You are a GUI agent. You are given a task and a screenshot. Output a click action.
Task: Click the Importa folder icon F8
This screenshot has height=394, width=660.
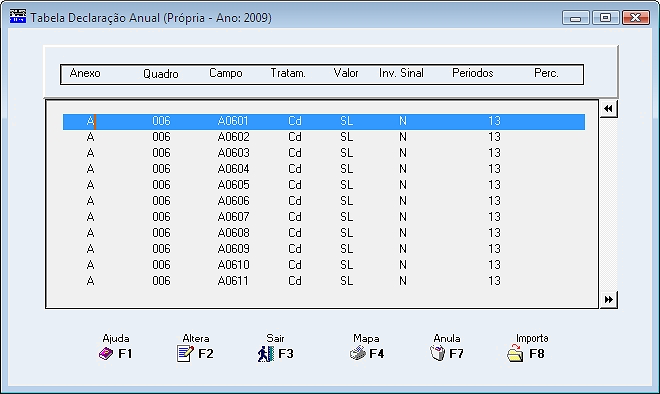coord(515,353)
